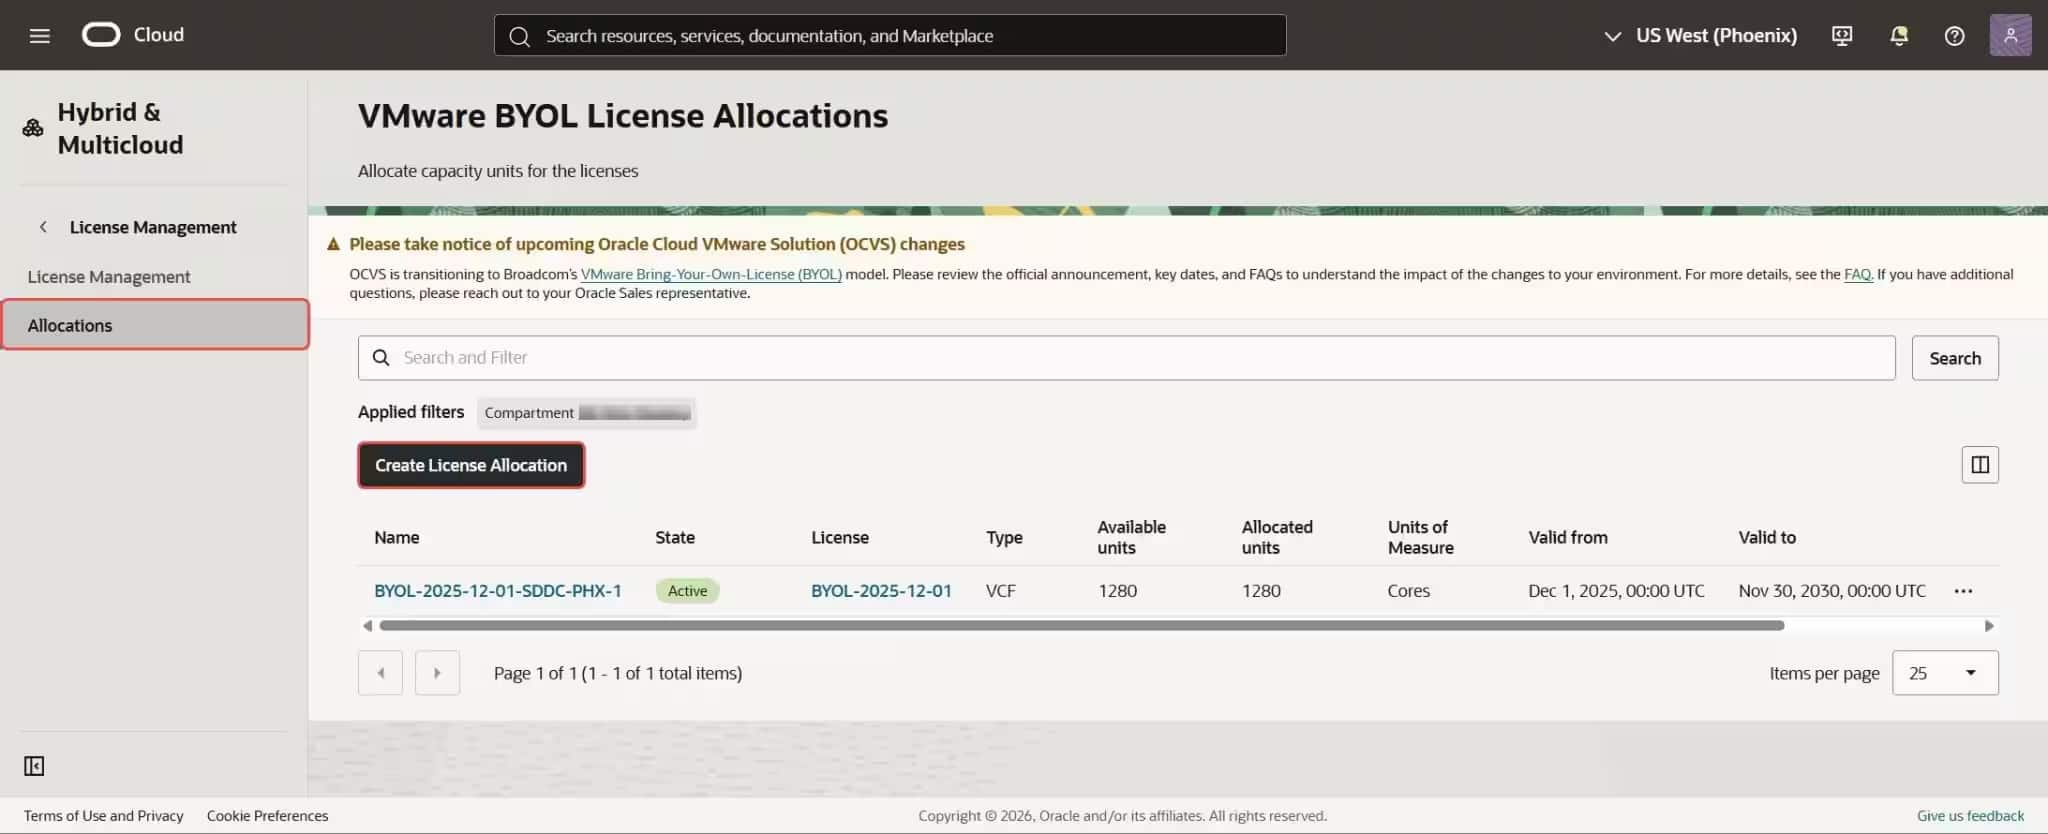Open the user profile avatar menu
This screenshot has height=834, width=2048.
[2010, 35]
